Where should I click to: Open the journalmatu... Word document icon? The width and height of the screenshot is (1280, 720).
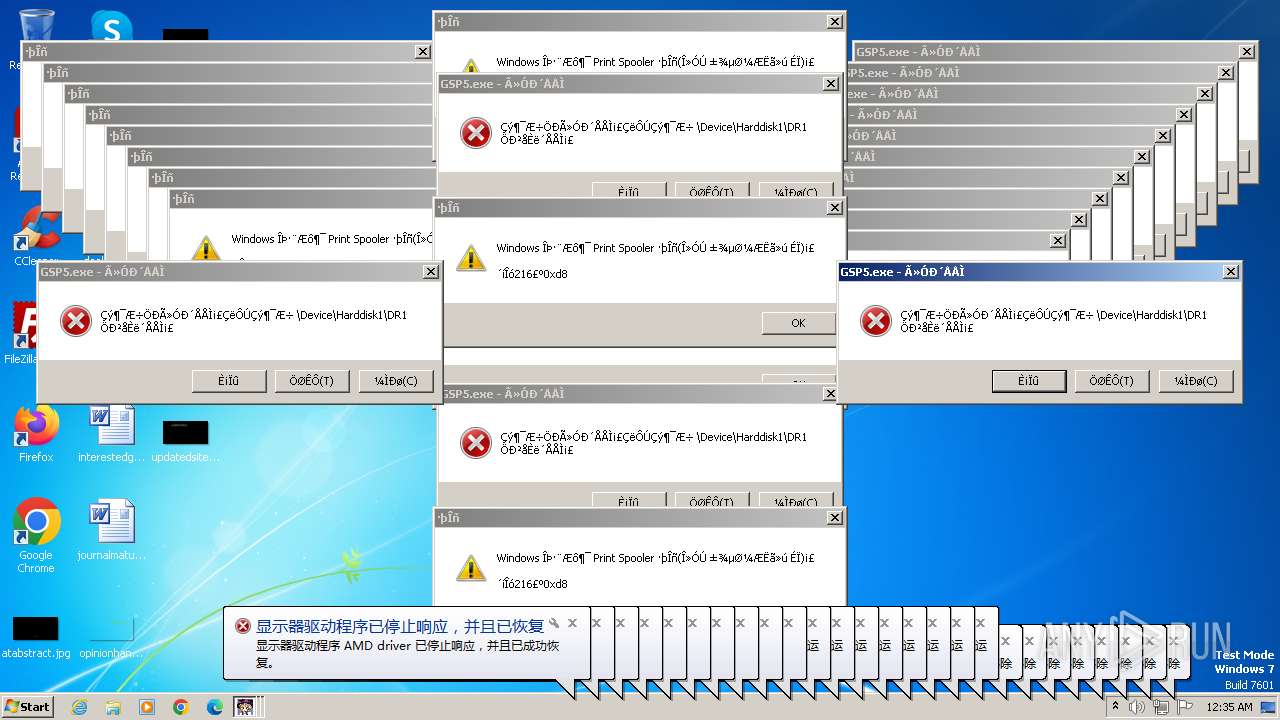pyautogui.click(x=111, y=530)
